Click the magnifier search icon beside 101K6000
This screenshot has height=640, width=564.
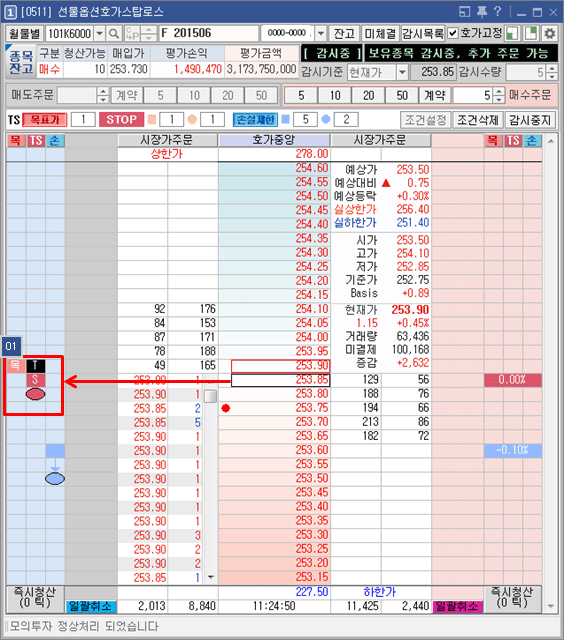(114, 33)
